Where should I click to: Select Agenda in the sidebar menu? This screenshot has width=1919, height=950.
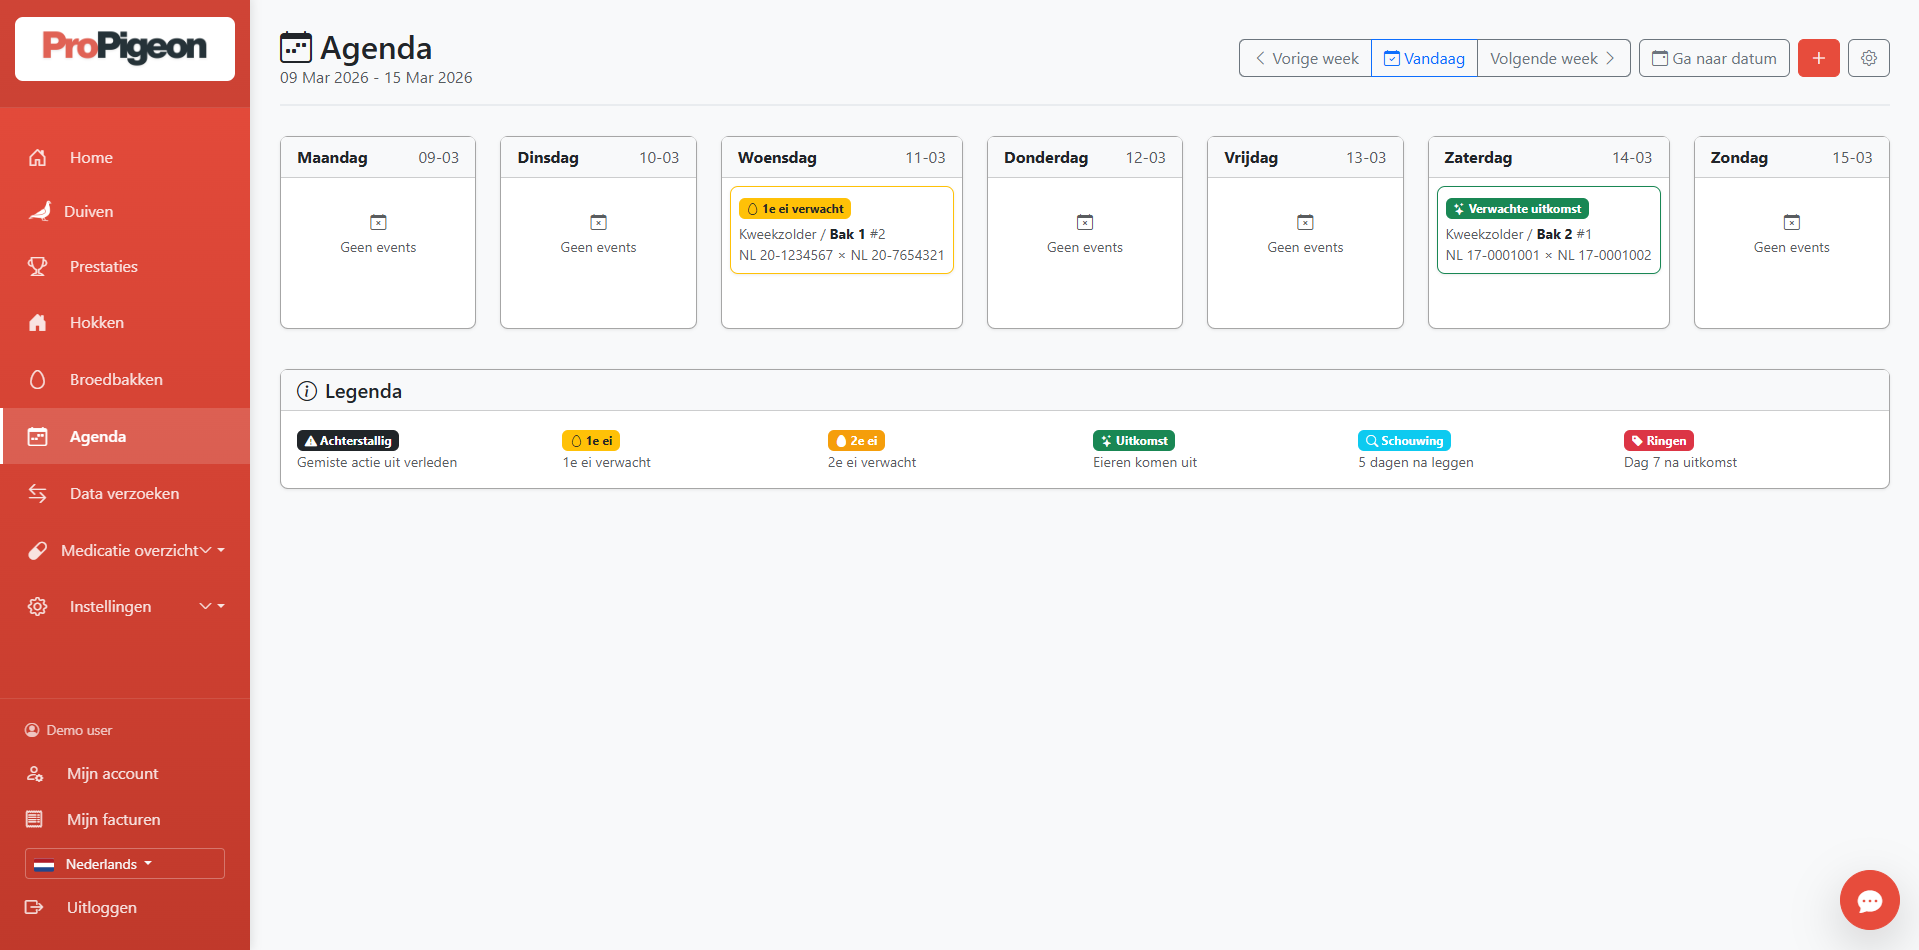tap(98, 437)
